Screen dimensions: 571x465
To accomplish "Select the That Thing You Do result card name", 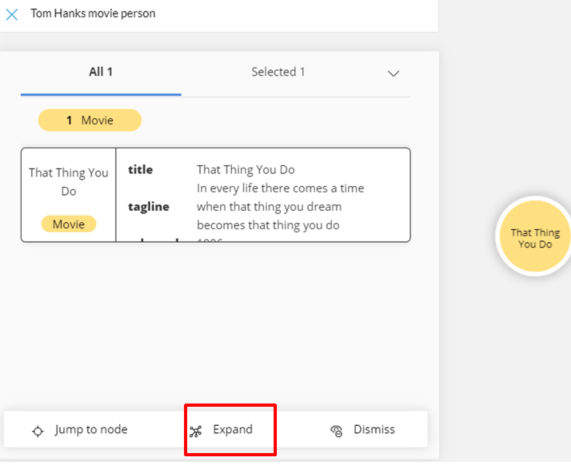I will [68, 181].
